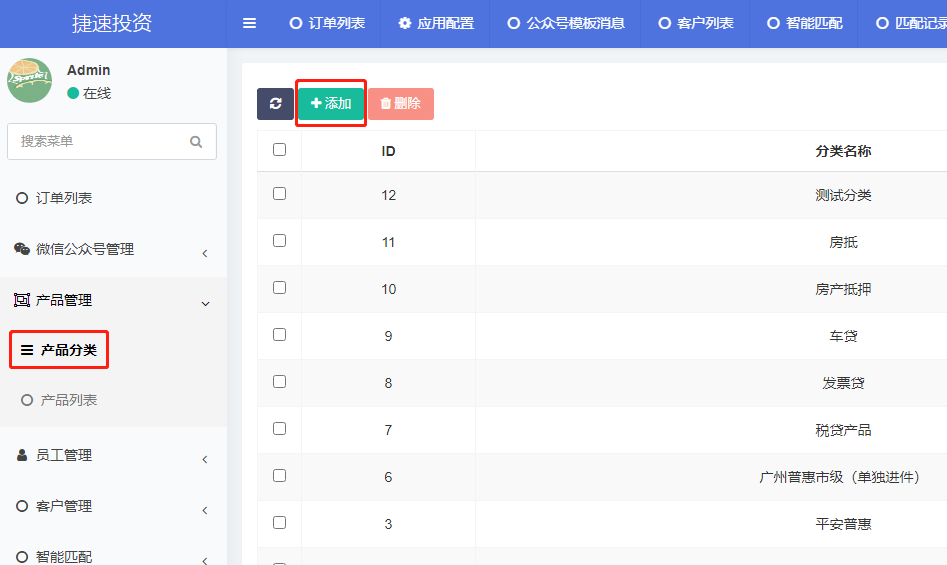
Task: Click ID cell 10
Action: coord(388,289)
